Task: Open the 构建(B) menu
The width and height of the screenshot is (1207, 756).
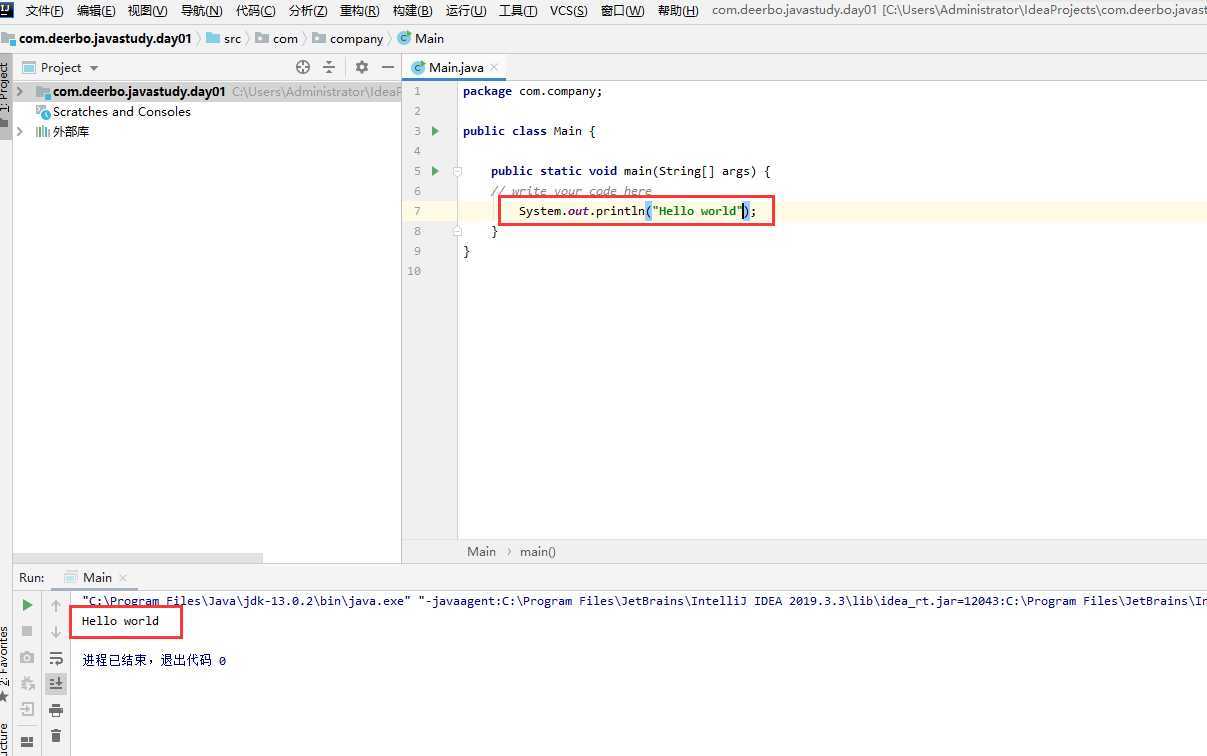Action: (x=413, y=11)
